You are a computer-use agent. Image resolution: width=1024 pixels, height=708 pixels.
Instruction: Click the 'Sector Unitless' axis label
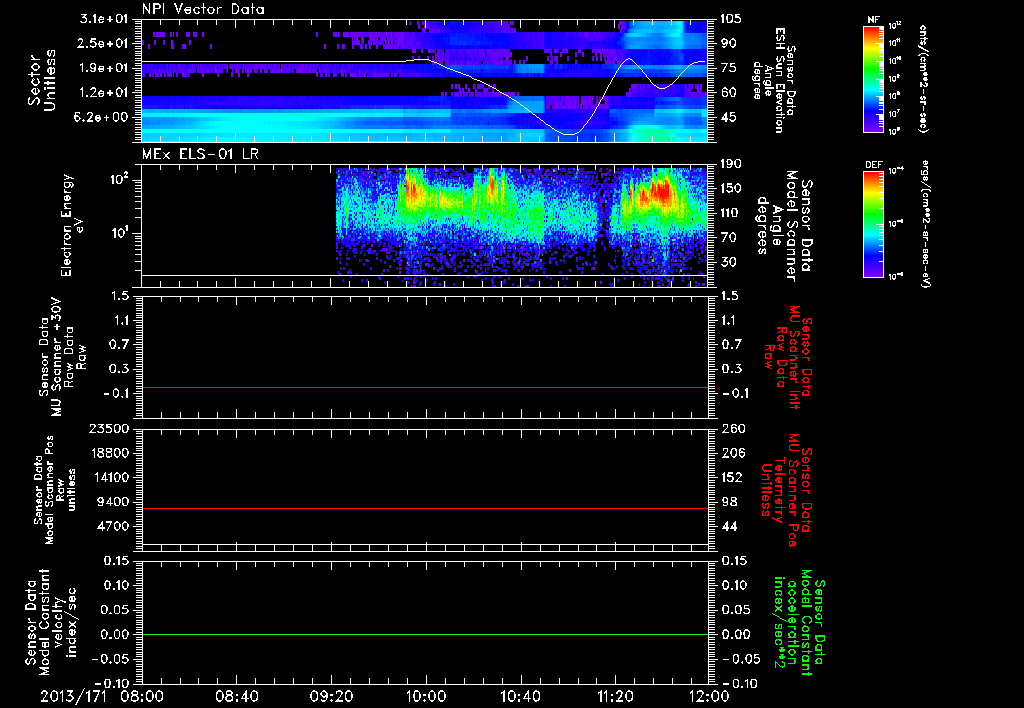(42, 80)
